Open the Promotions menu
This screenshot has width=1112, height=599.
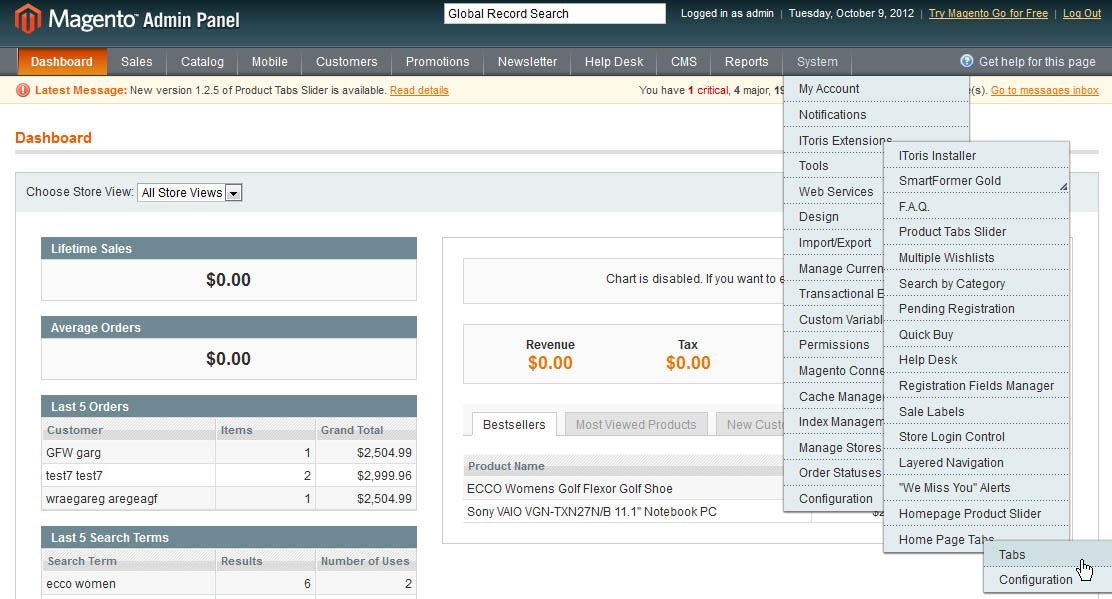[438, 62]
